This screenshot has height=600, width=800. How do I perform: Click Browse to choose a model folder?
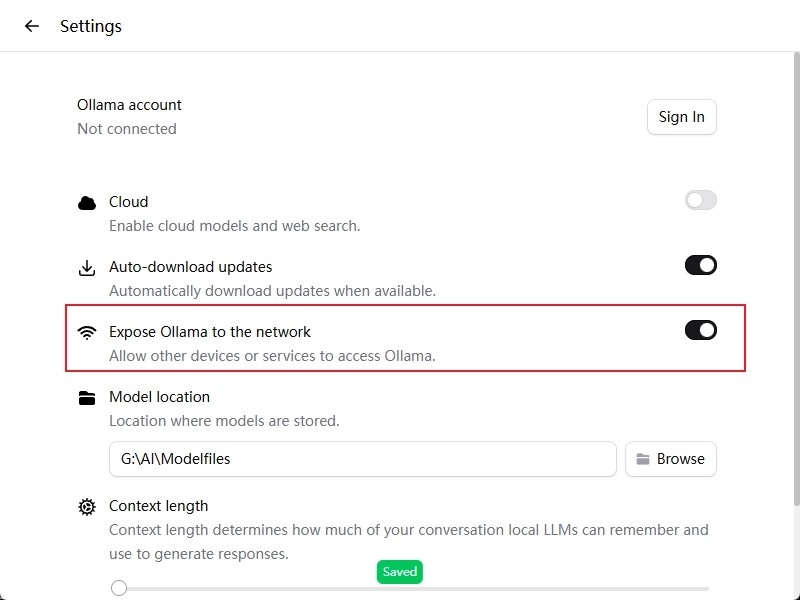tap(671, 459)
